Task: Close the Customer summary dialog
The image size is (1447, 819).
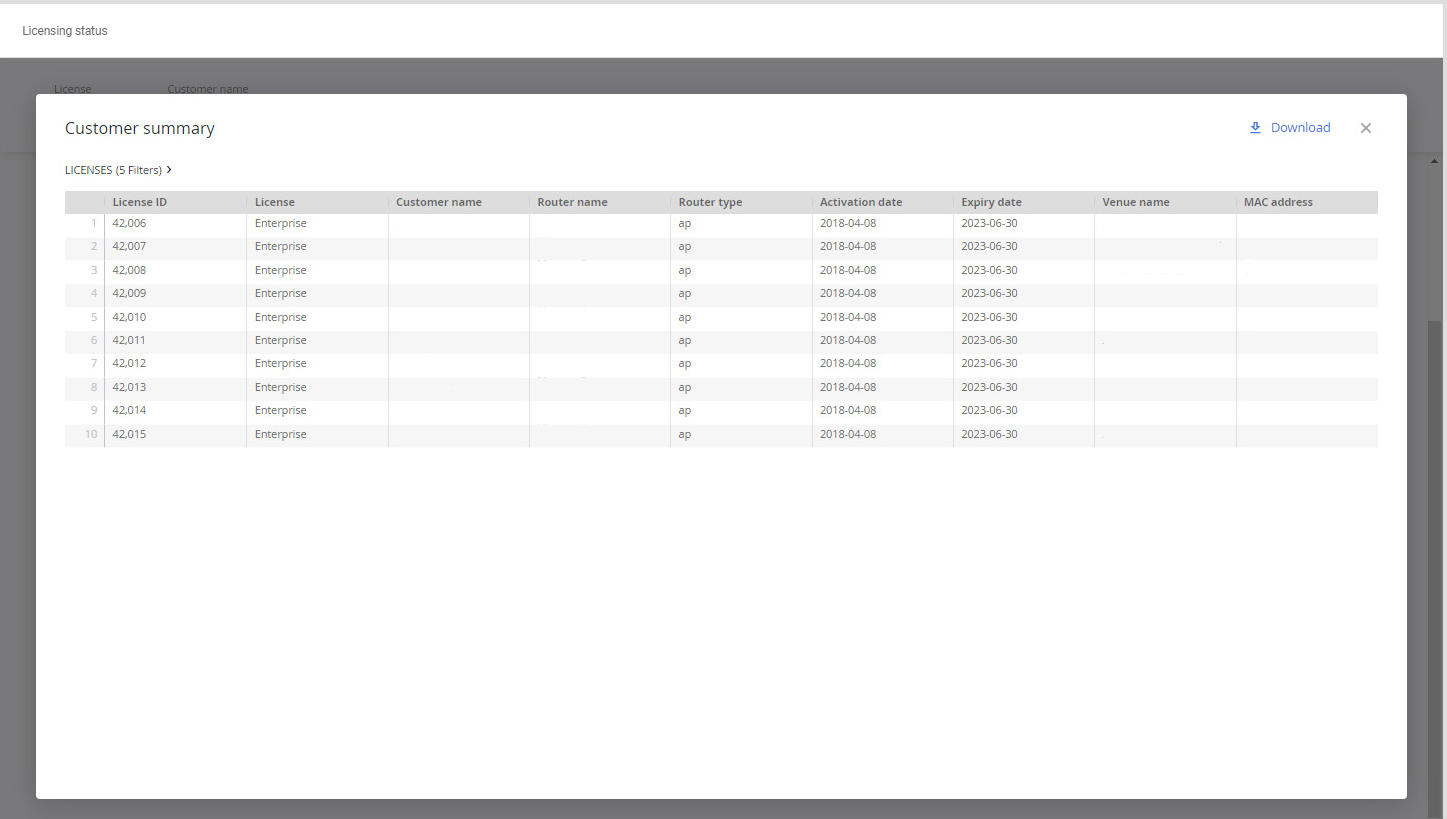Action: pyautogui.click(x=1365, y=128)
